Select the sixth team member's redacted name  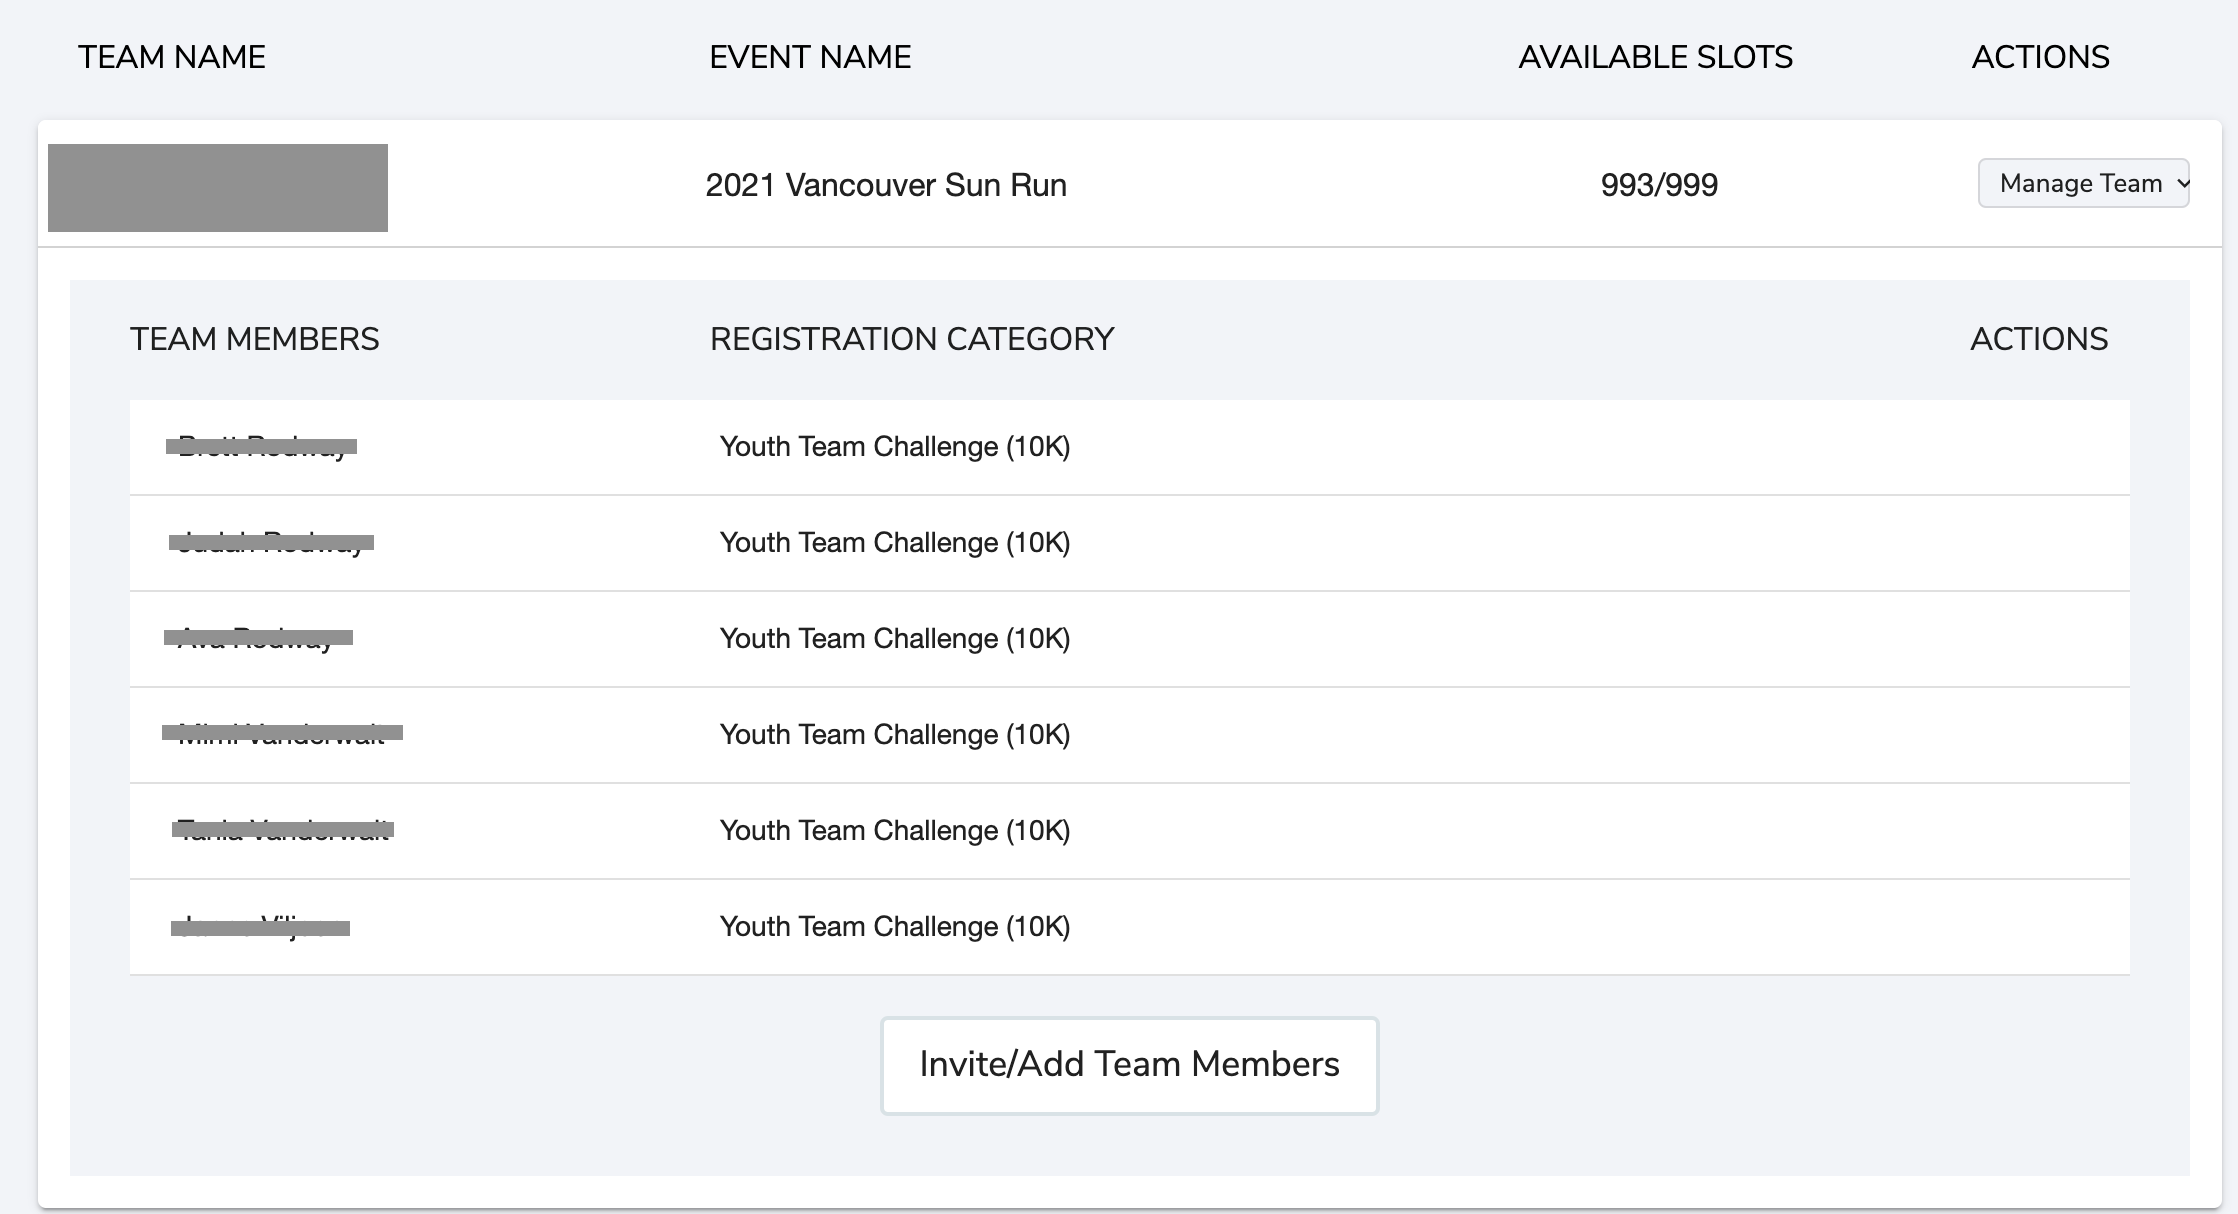260,927
